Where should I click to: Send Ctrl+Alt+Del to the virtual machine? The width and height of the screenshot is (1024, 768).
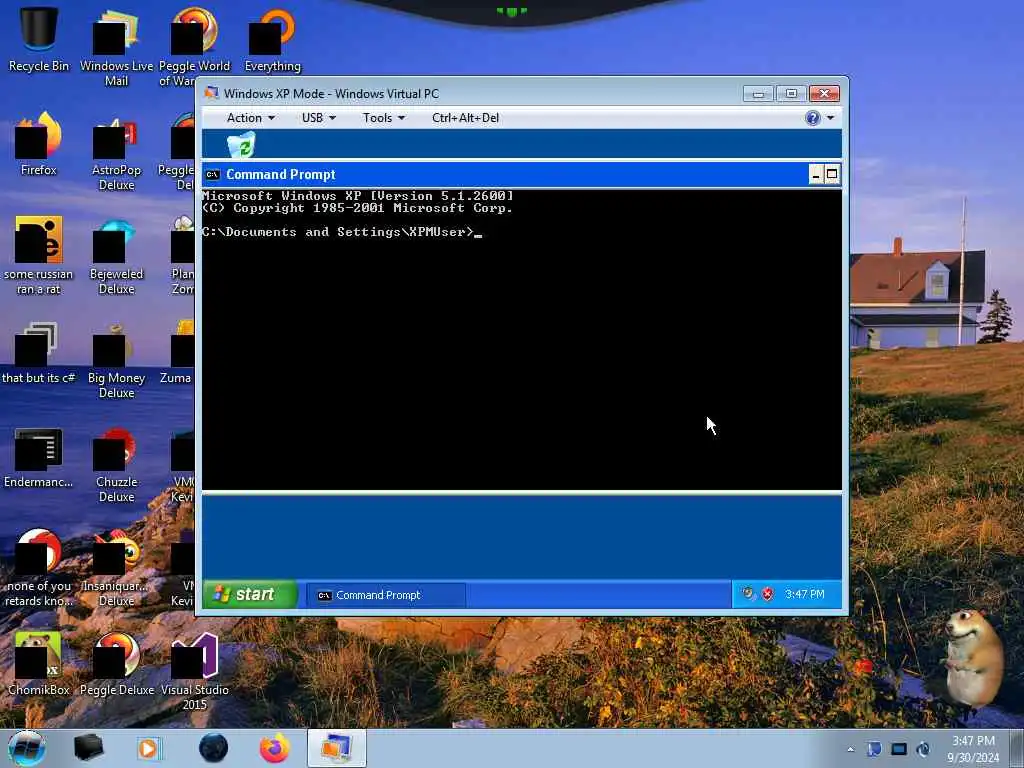tap(466, 118)
